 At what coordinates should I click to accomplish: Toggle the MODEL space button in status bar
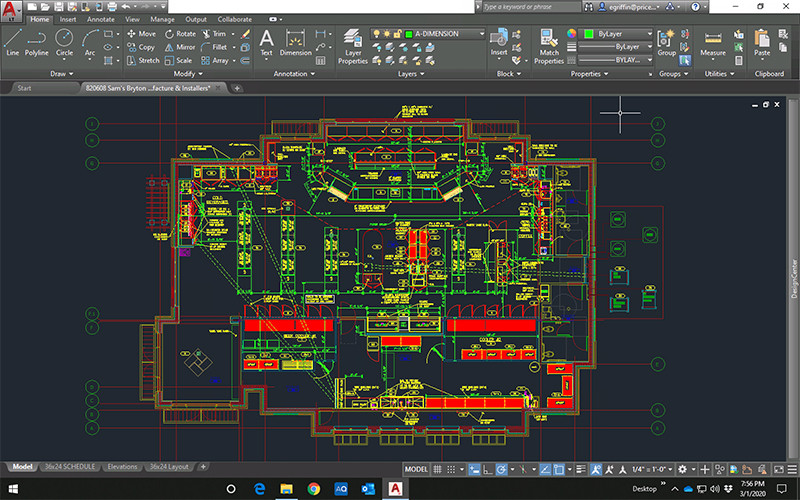(x=416, y=468)
